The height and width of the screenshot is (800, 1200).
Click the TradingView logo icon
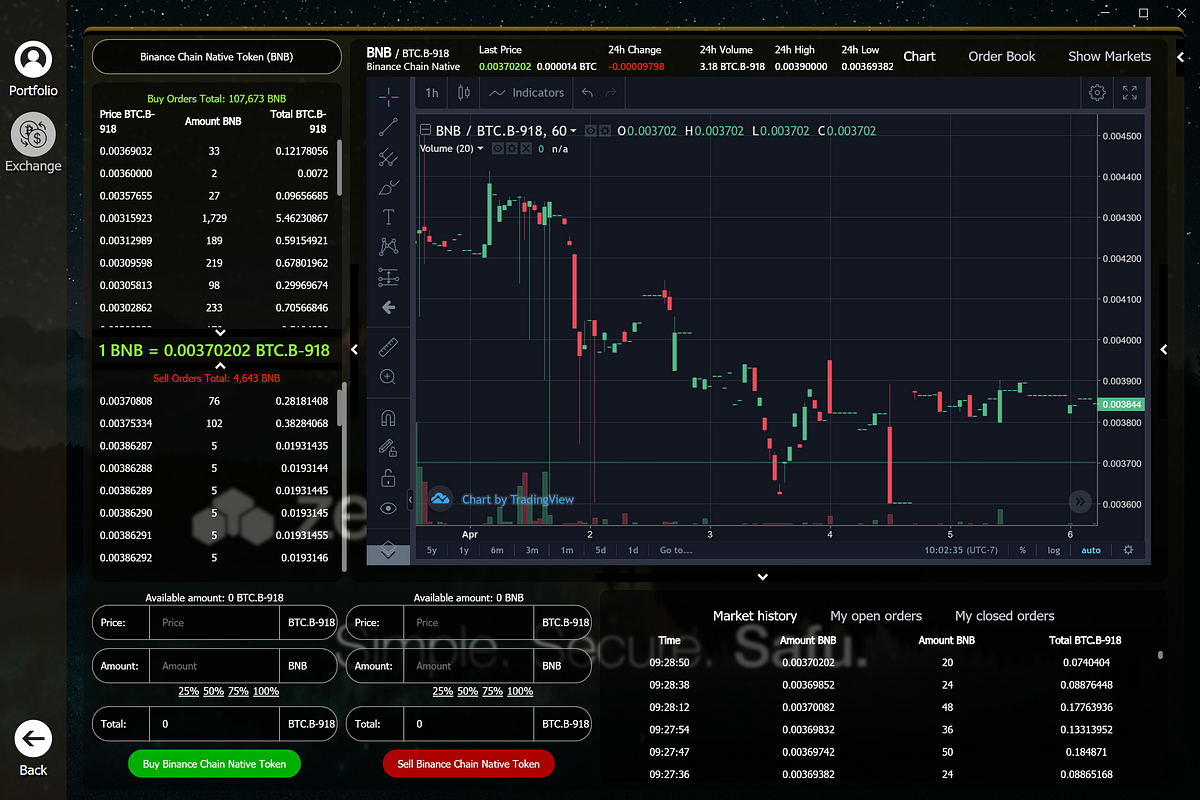point(441,498)
